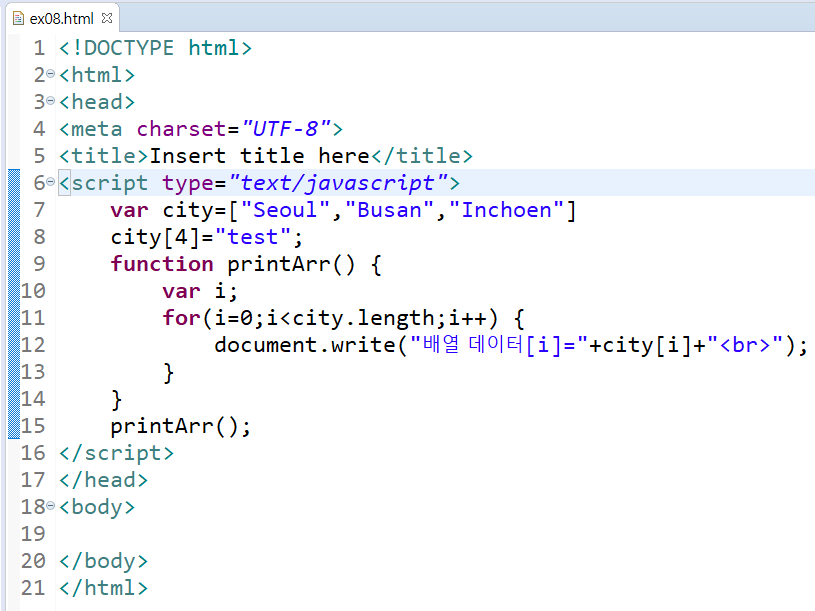
Task: Click the printArr(); call on line 15
Action: 180,427
